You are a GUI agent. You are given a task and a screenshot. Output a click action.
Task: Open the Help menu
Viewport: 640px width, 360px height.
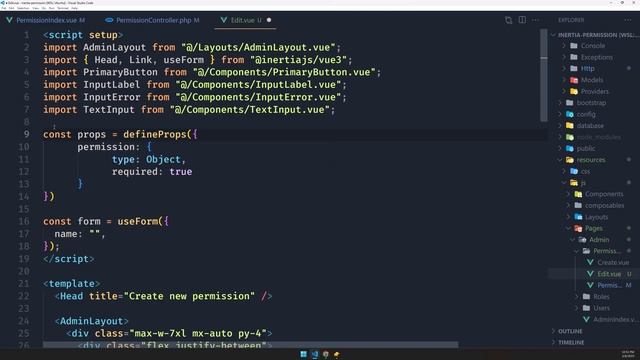[74, 8]
